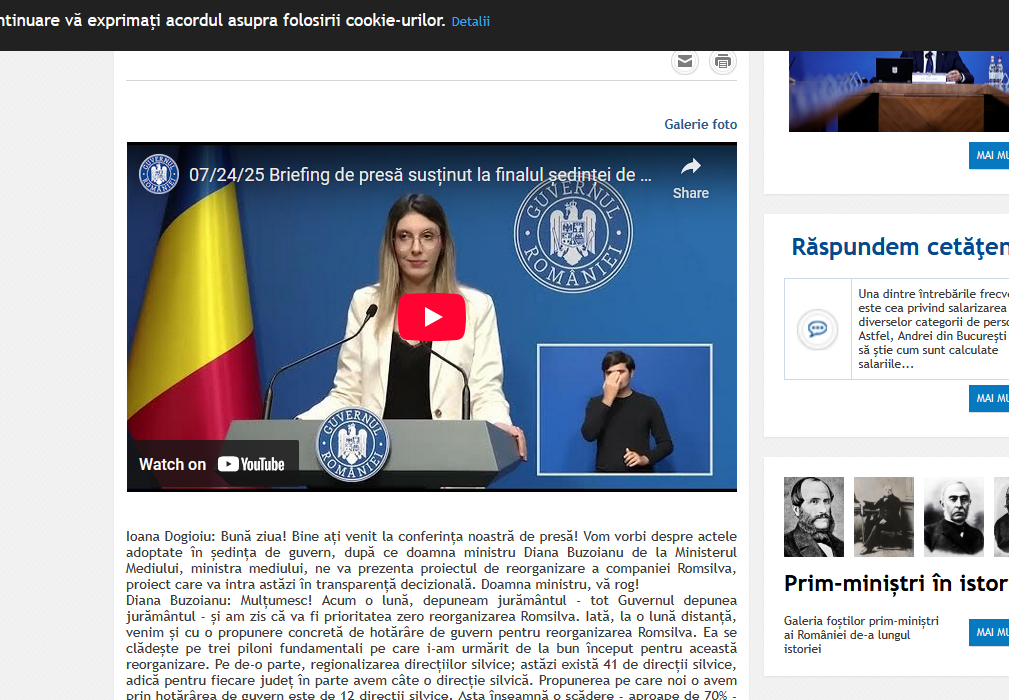
Task: Select the first bearded prime minister portrait
Action: coord(813,517)
